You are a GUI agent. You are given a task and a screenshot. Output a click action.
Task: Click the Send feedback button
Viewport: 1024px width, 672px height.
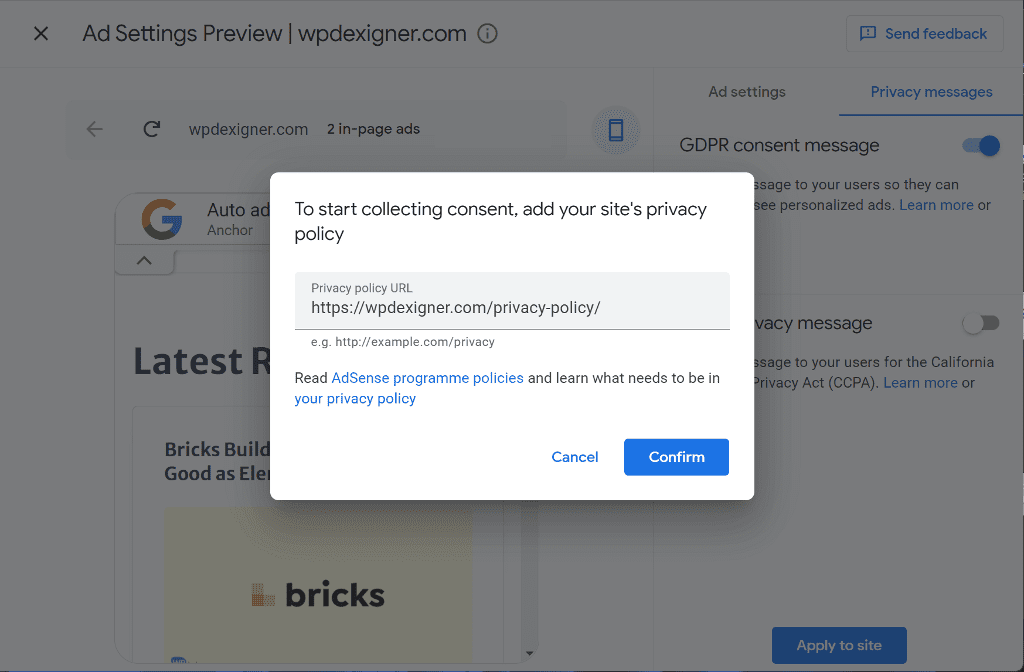click(x=923, y=34)
